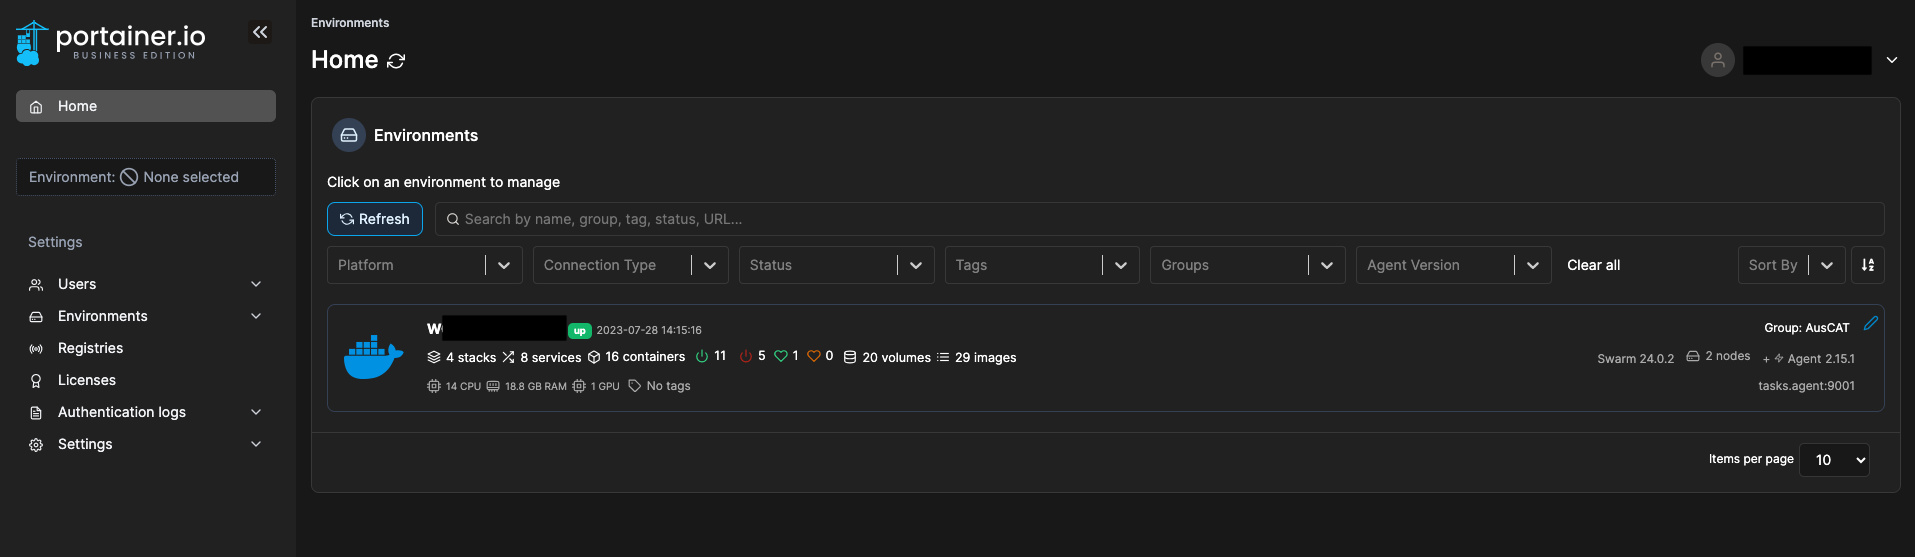Click the timestamp 2023-07-28 14:15:16
The height and width of the screenshot is (557, 1915).
649,330
